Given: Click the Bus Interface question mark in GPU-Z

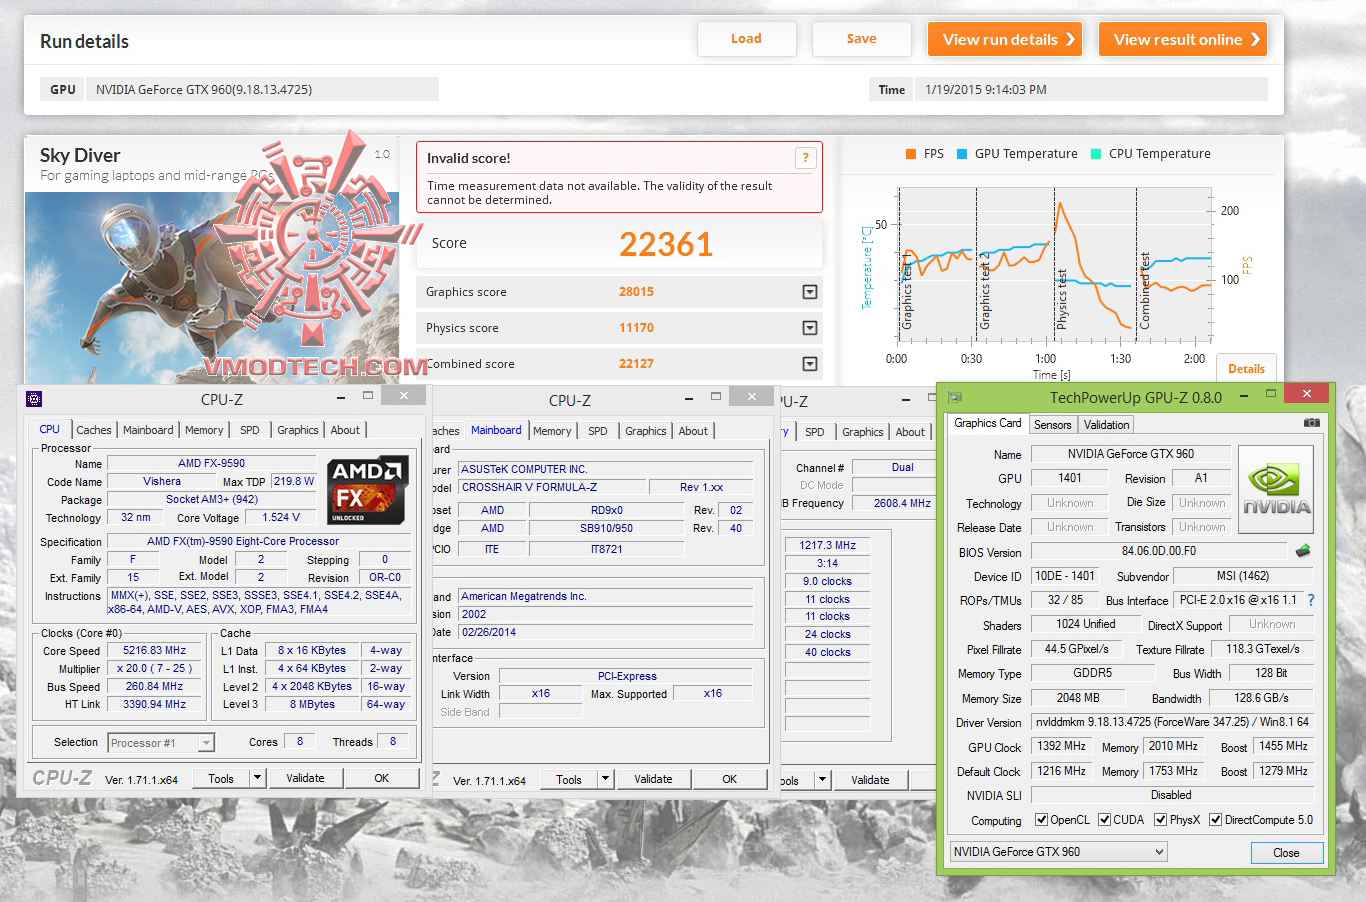Looking at the screenshot, I should (x=1310, y=600).
